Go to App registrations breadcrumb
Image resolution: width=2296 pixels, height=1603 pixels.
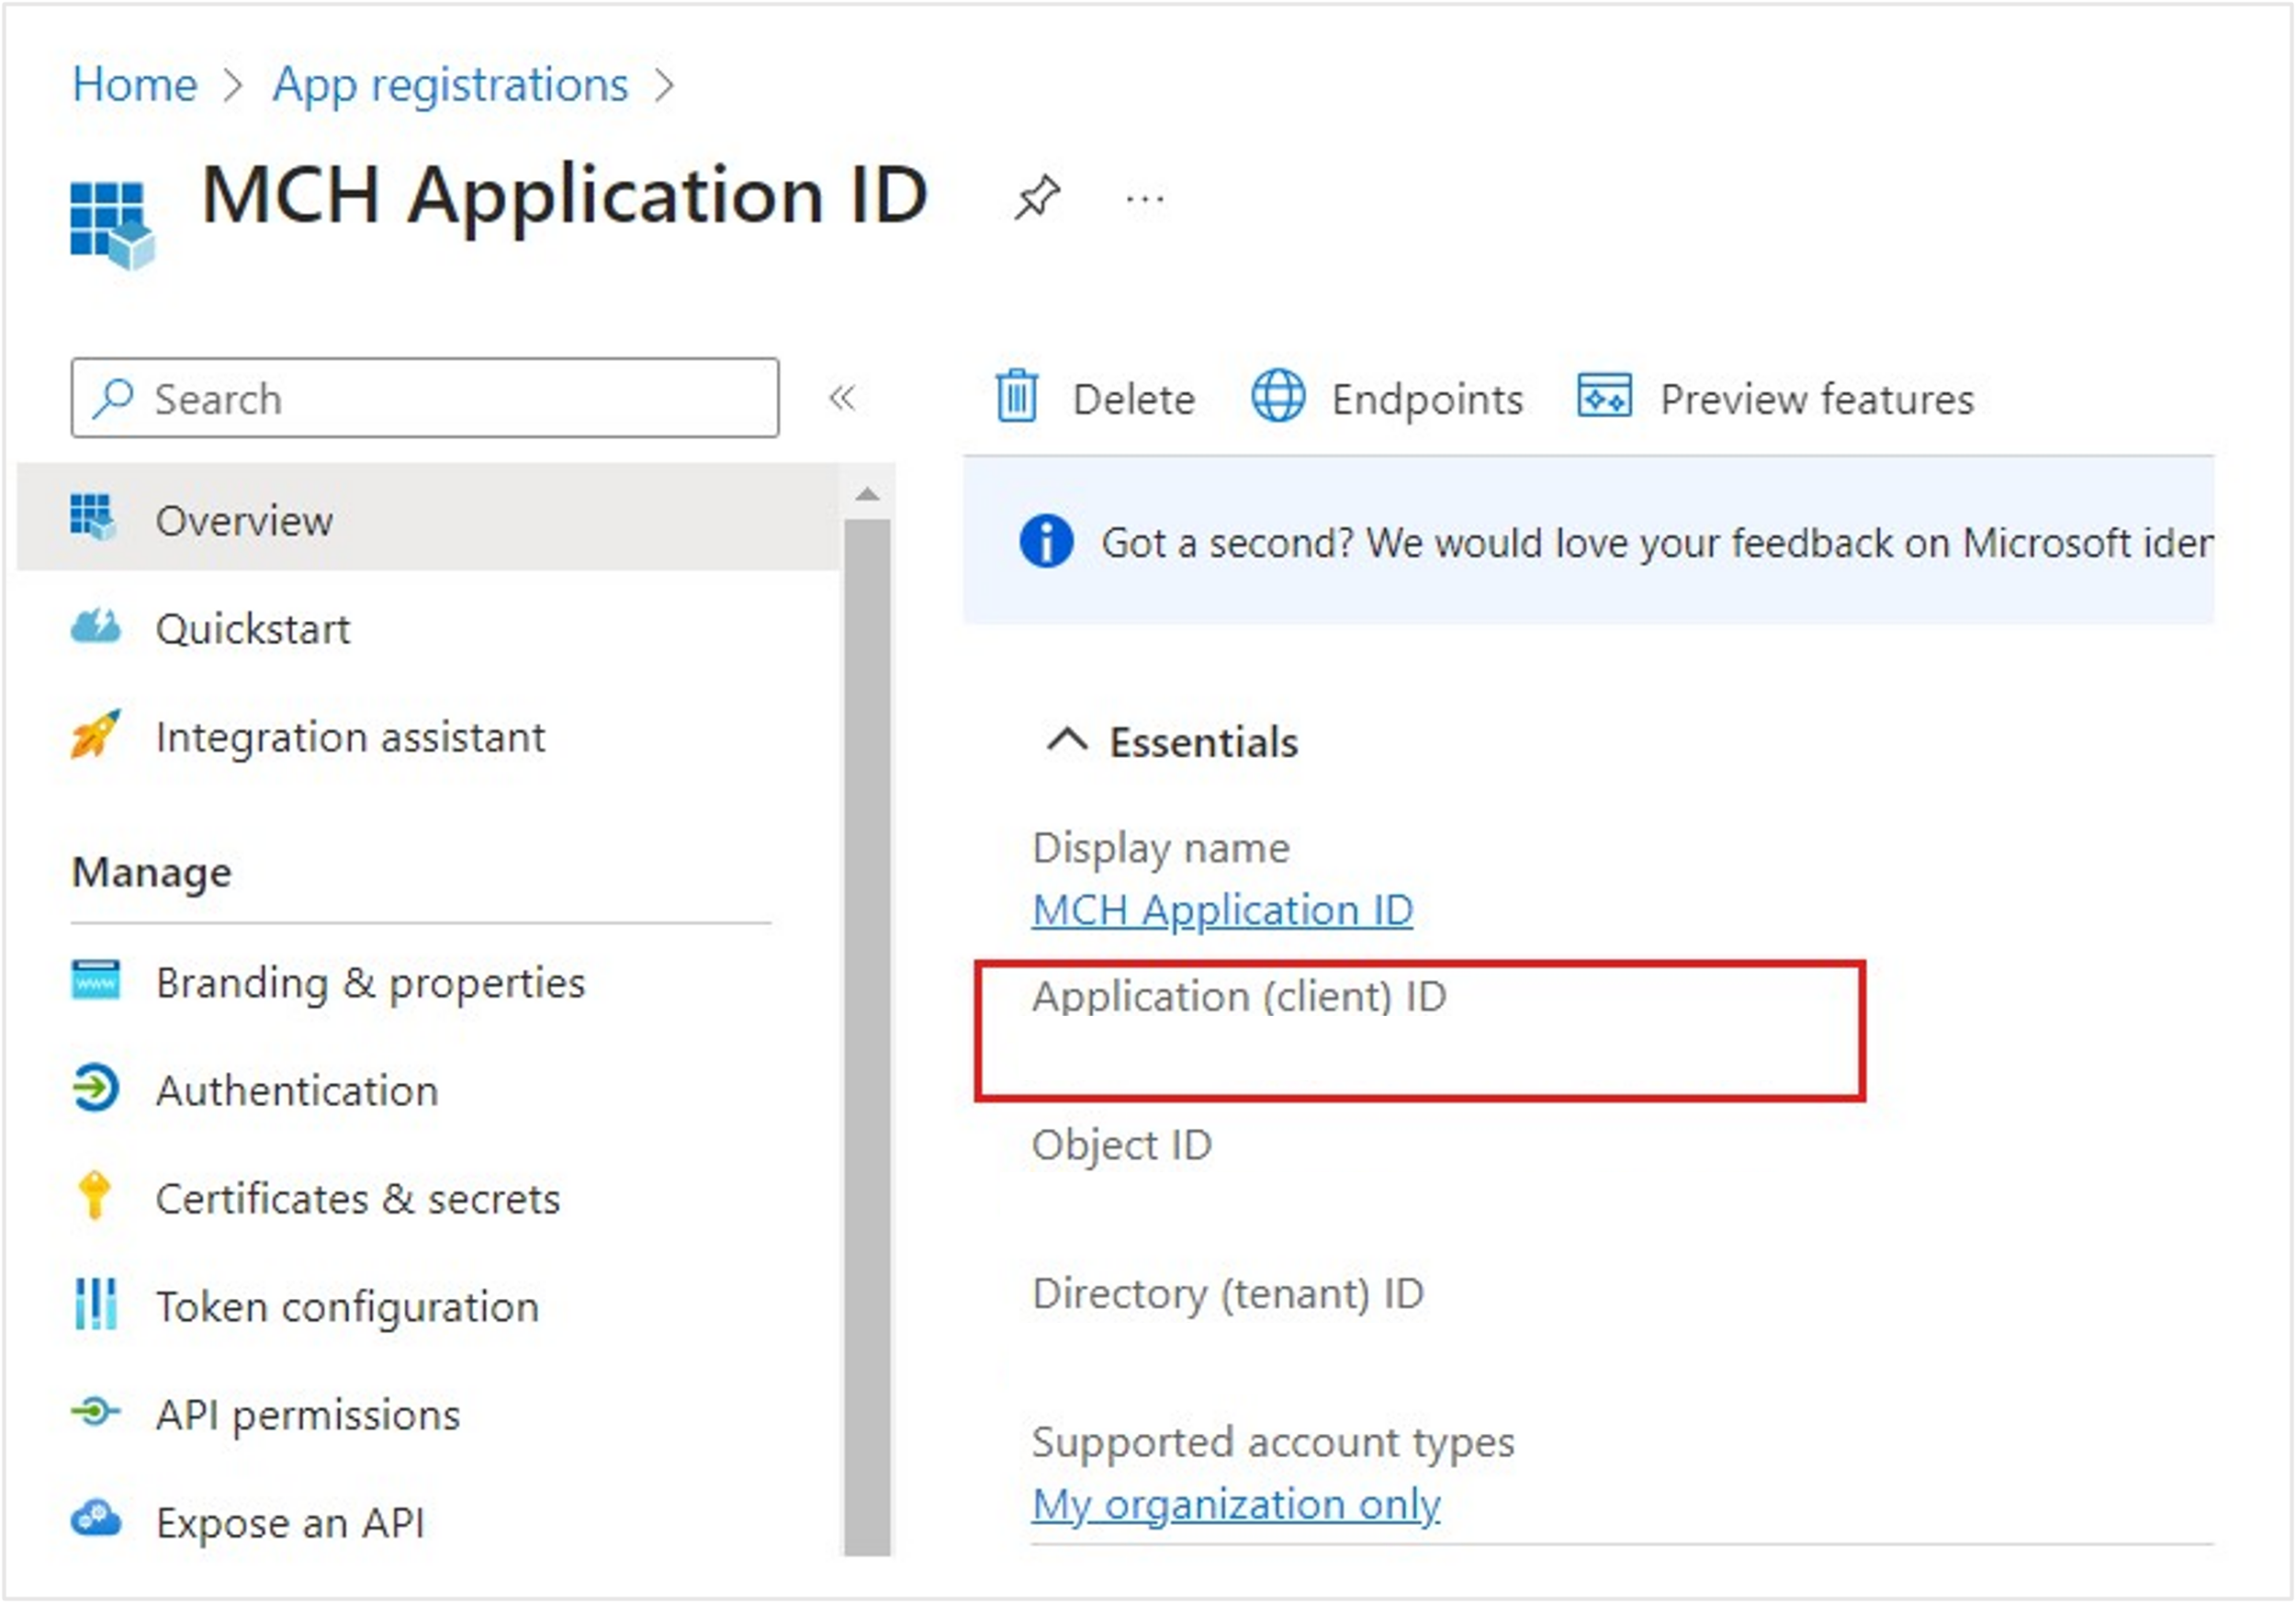[x=450, y=85]
